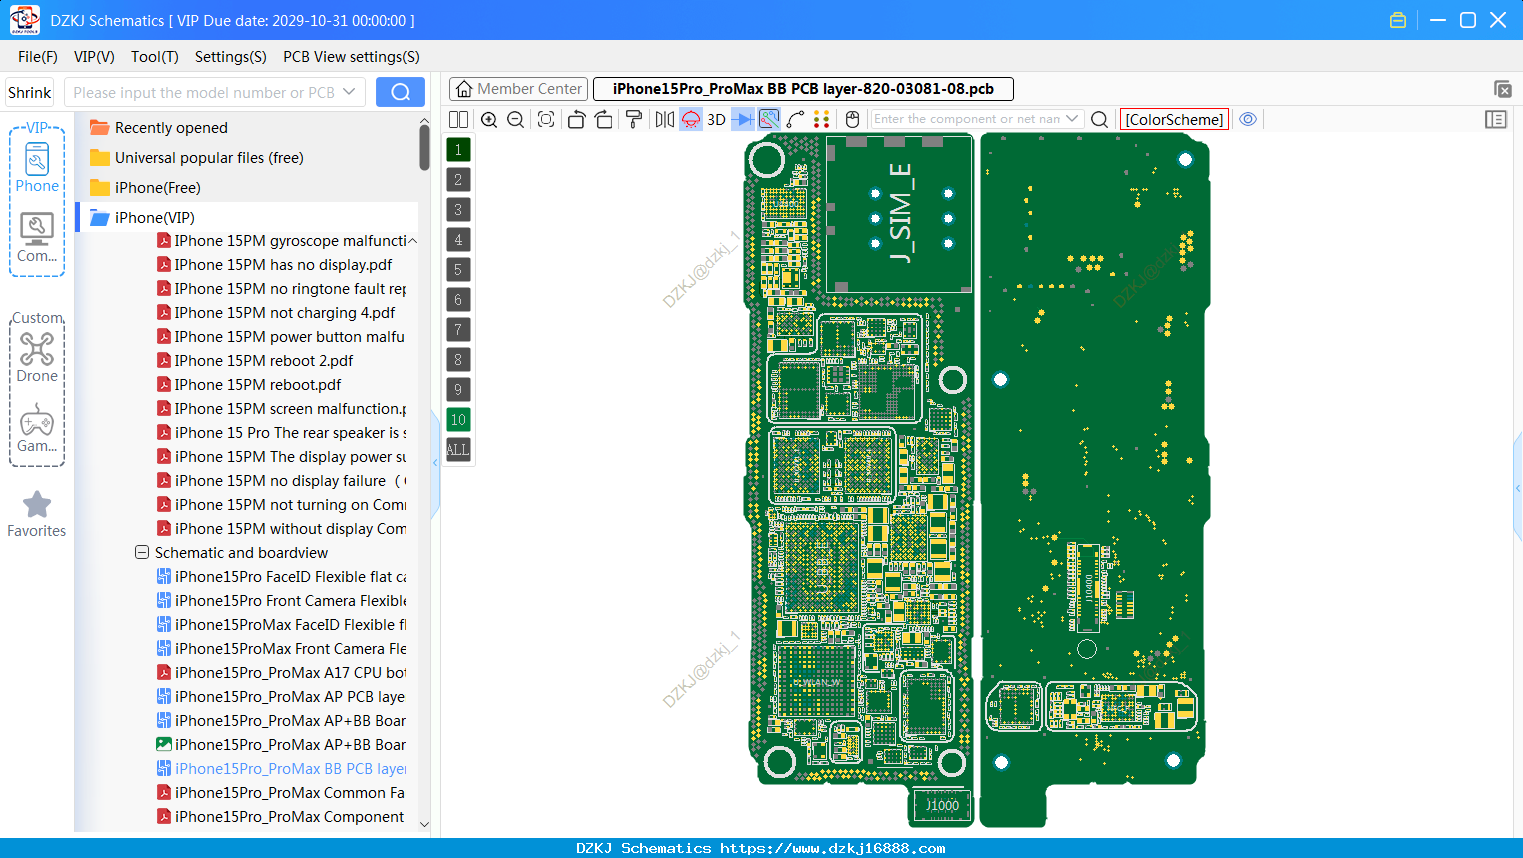Open the VIP(V) menu
This screenshot has height=858, width=1523.
click(x=94, y=57)
